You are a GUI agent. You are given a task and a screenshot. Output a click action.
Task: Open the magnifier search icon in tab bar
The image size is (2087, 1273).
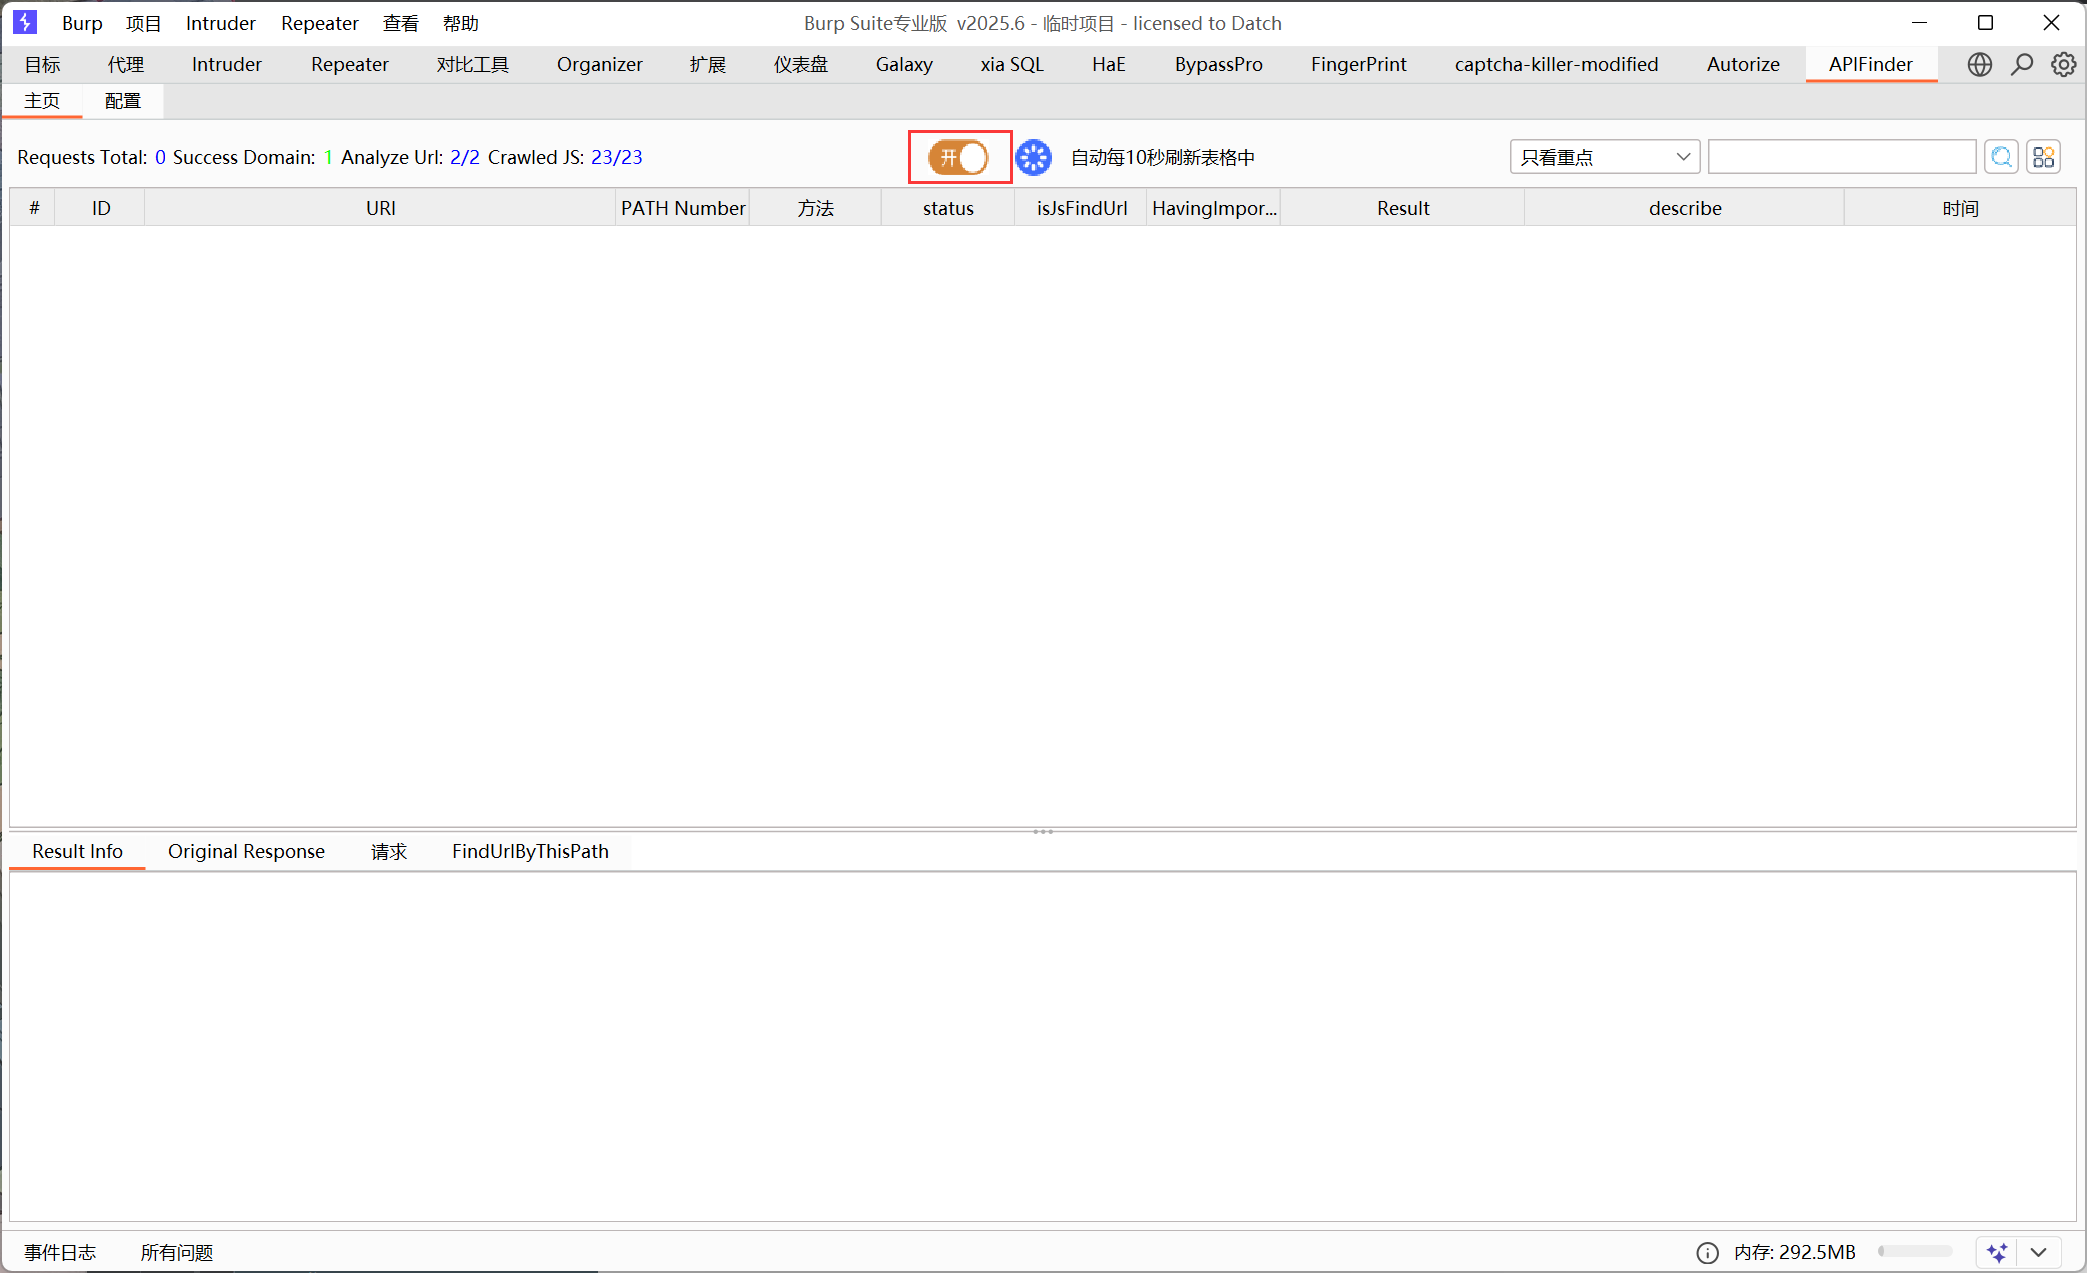tap(2021, 64)
